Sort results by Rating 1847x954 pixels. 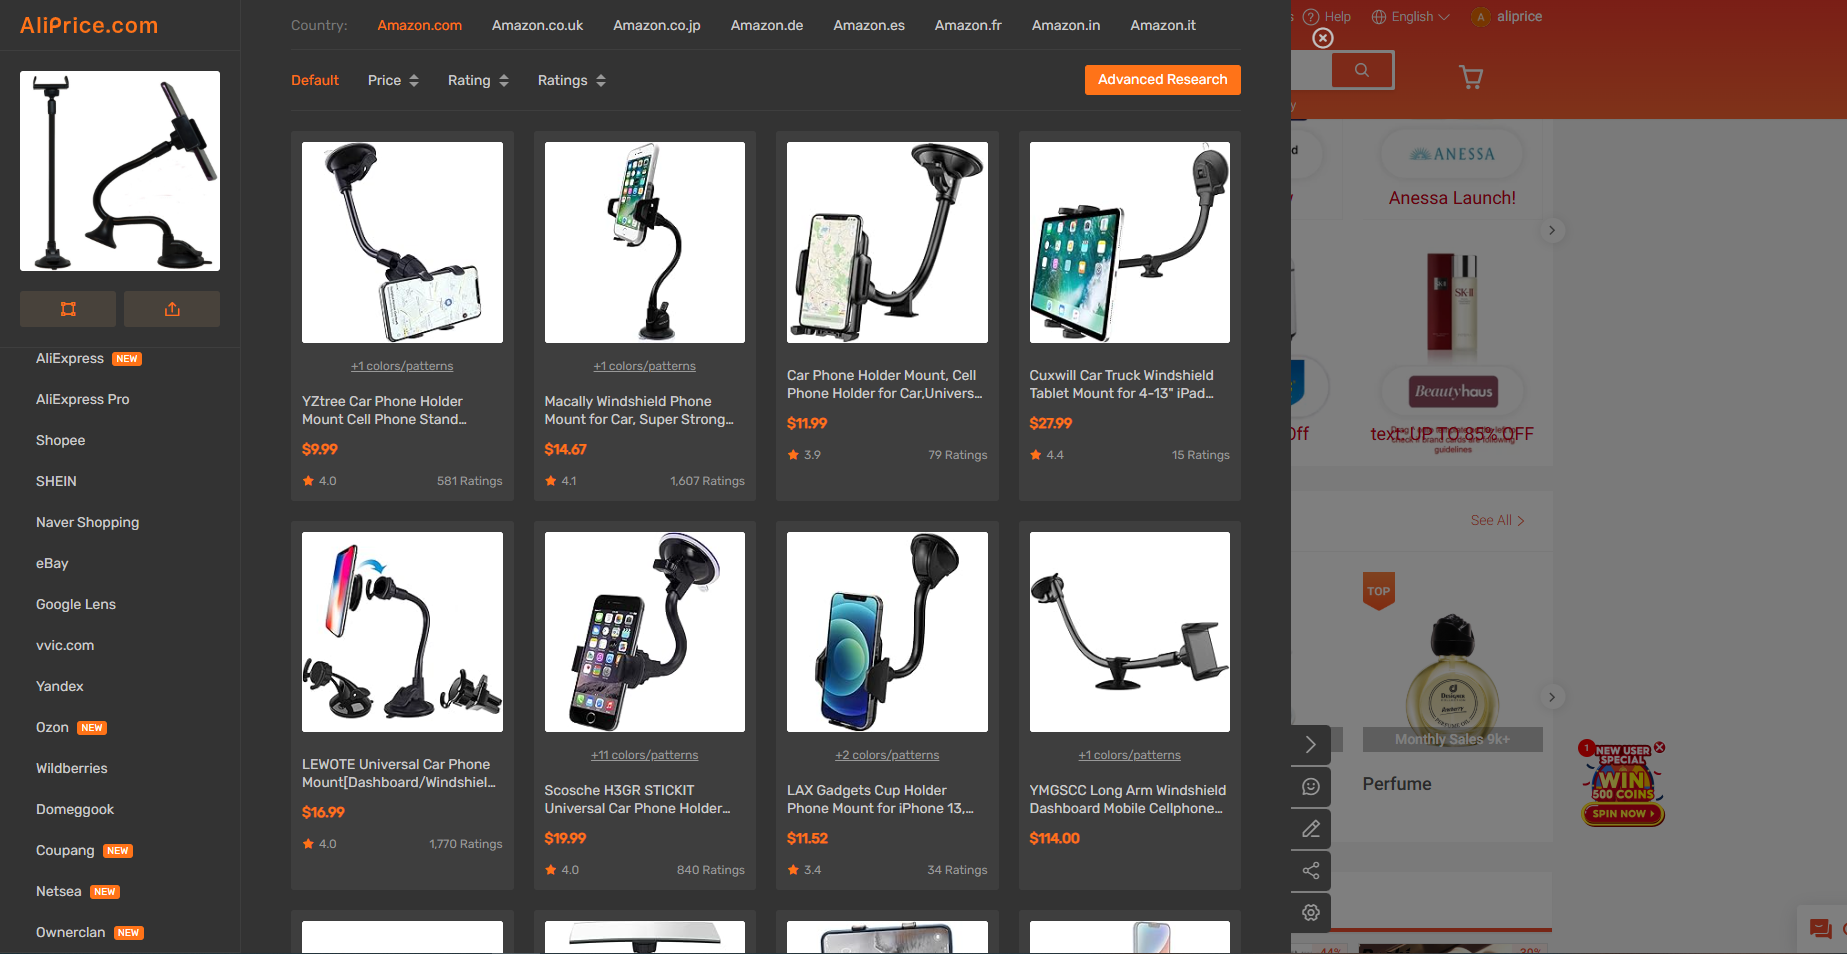point(478,80)
